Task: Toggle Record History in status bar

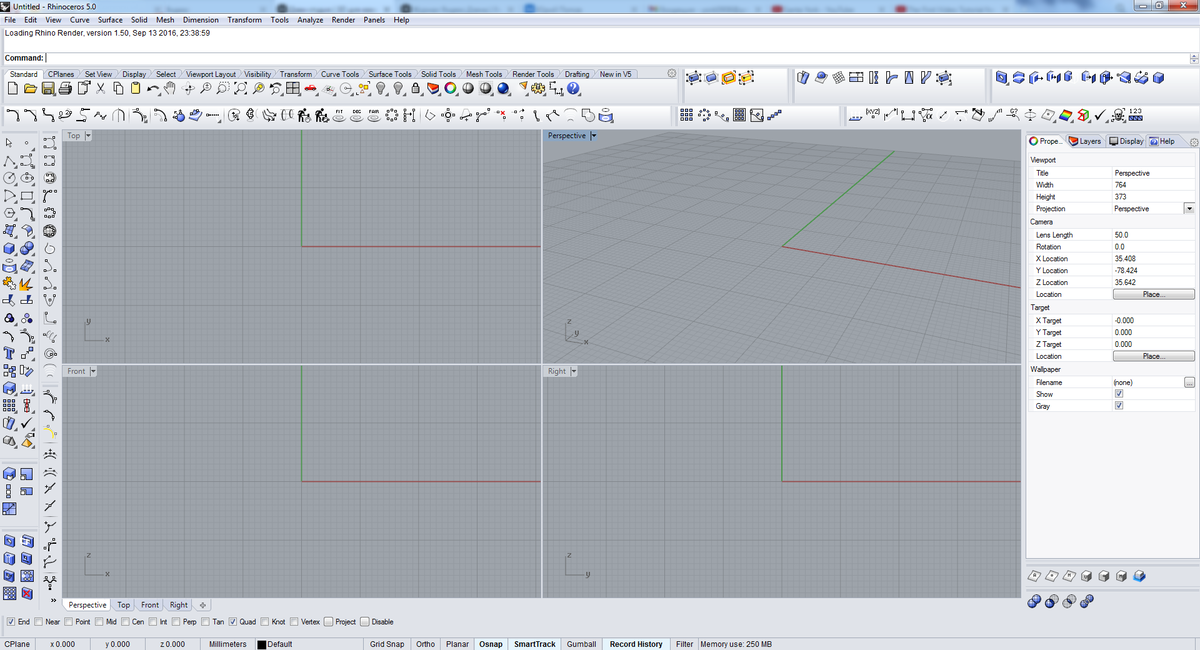Action: [636, 644]
